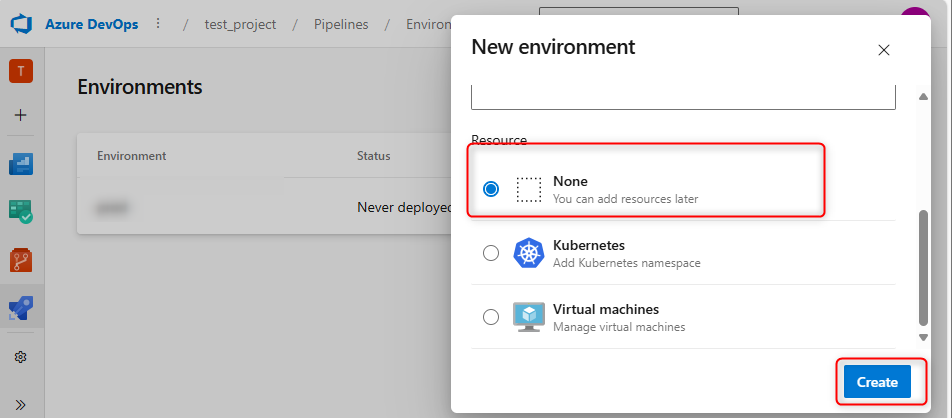Viewport: 952px width, 418px height.
Task: Select the None resource radio button
Action: [x=491, y=189]
